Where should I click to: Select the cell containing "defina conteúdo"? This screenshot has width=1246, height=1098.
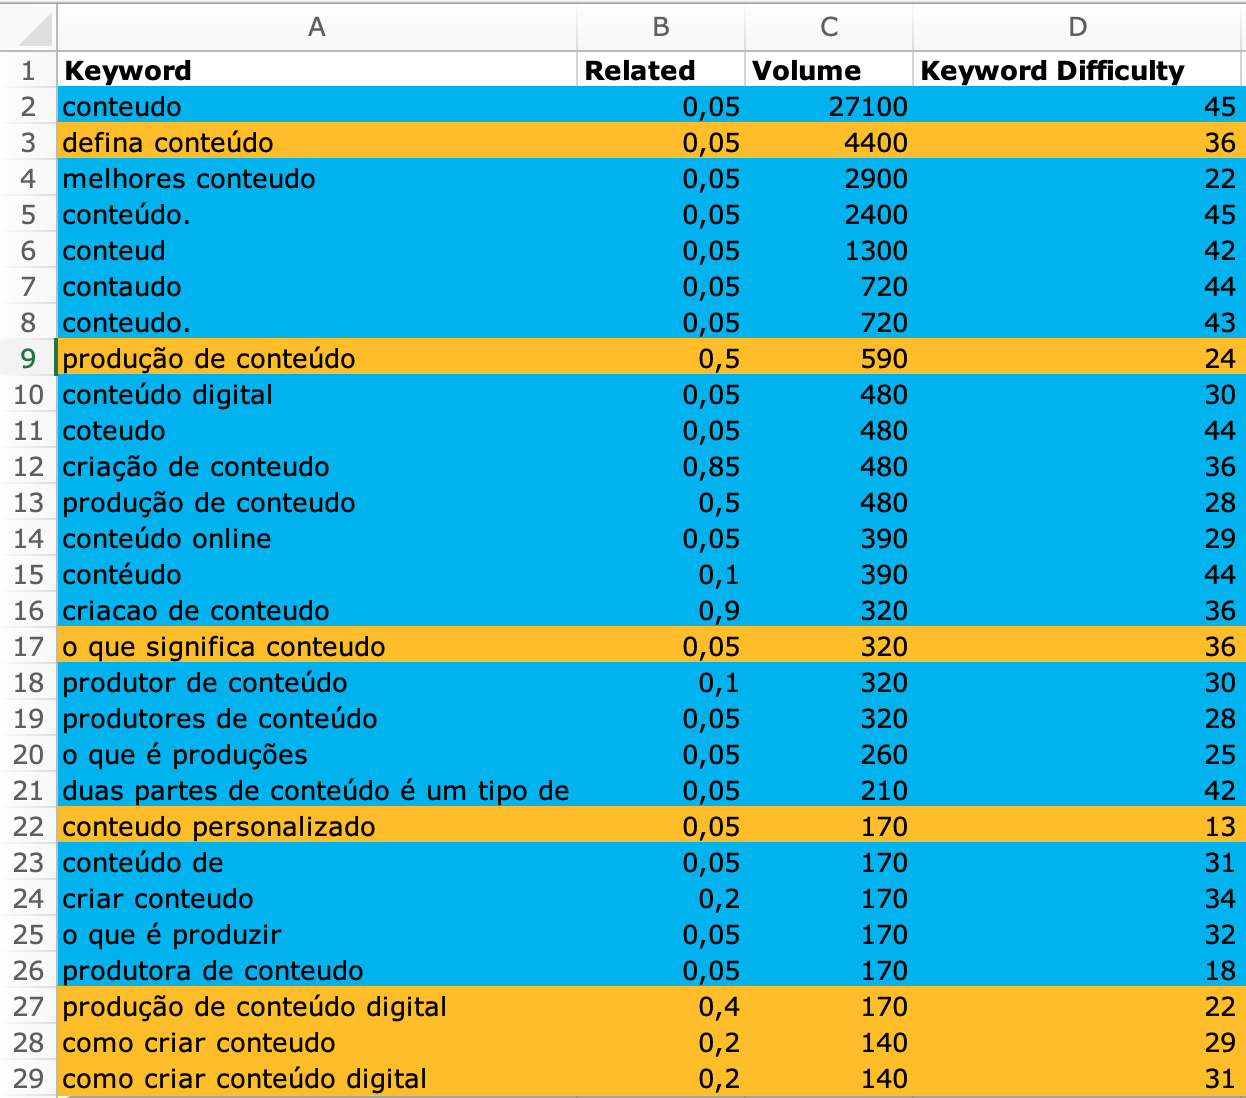click(317, 143)
